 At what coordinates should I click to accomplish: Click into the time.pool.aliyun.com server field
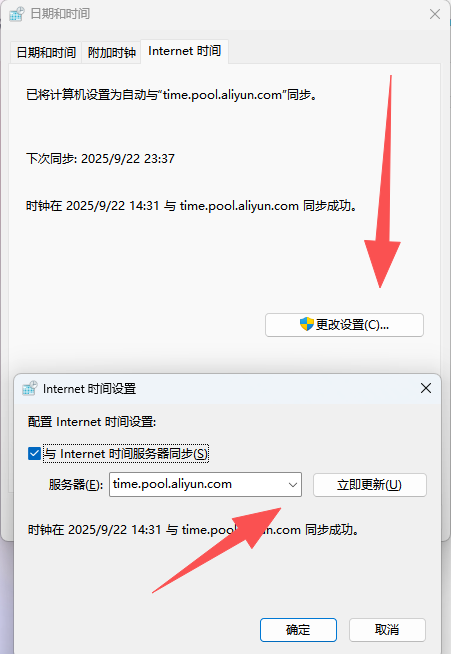coord(198,484)
